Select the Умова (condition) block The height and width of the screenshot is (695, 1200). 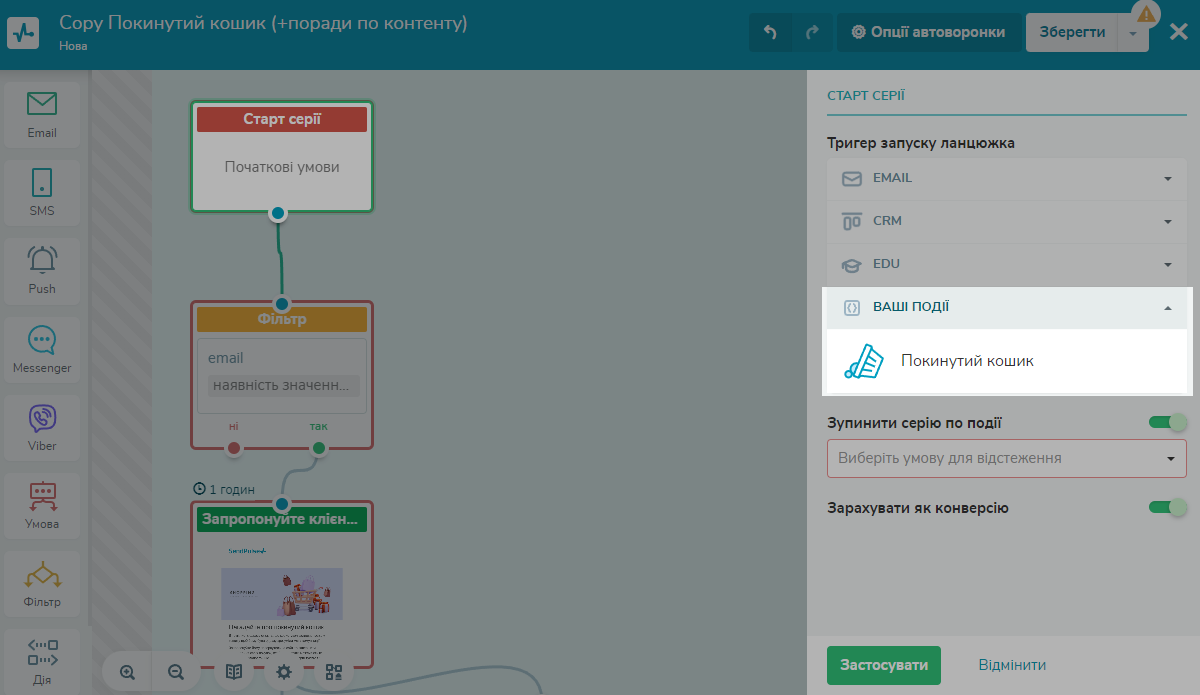pyautogui.click(x=41, y=505)
